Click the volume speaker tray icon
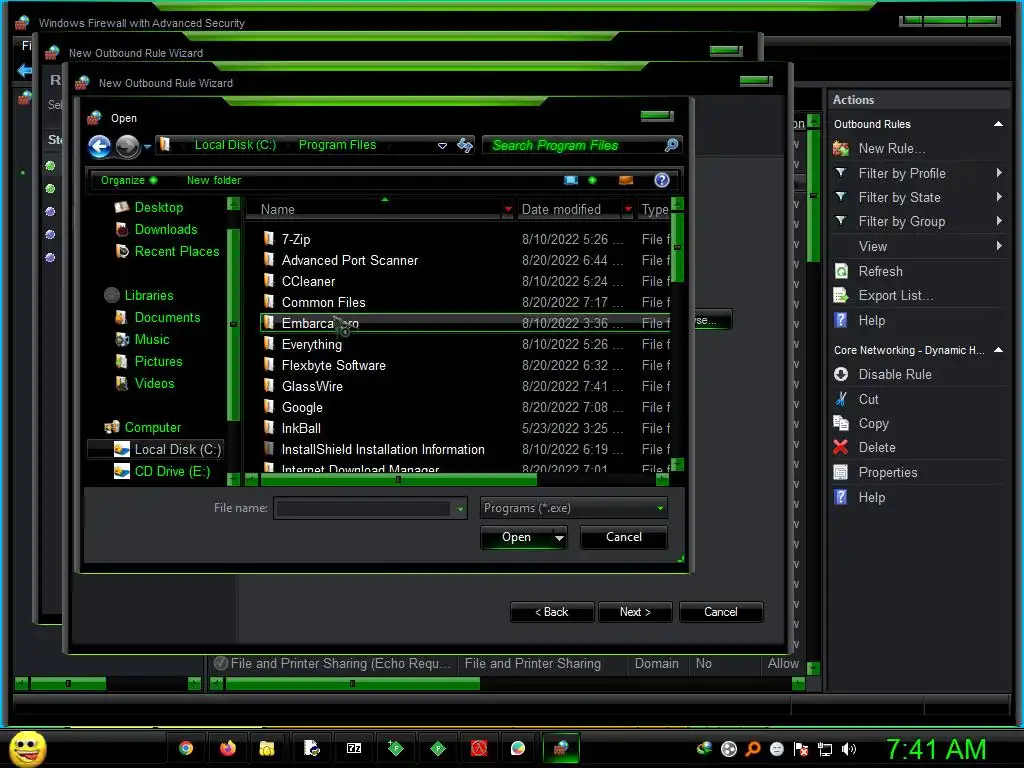This screenshot has width=1024, height=768. (849, 749)
